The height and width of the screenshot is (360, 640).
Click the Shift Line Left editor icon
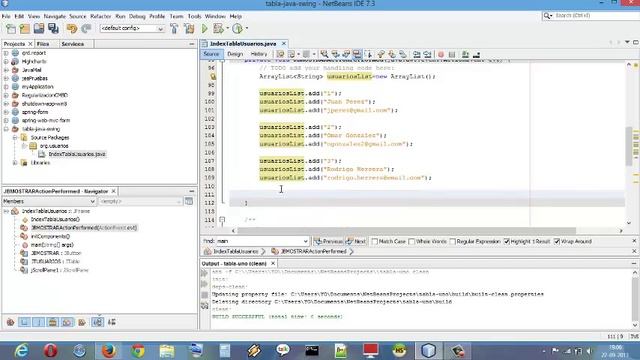pyautogui.click(x=416, y=54)
